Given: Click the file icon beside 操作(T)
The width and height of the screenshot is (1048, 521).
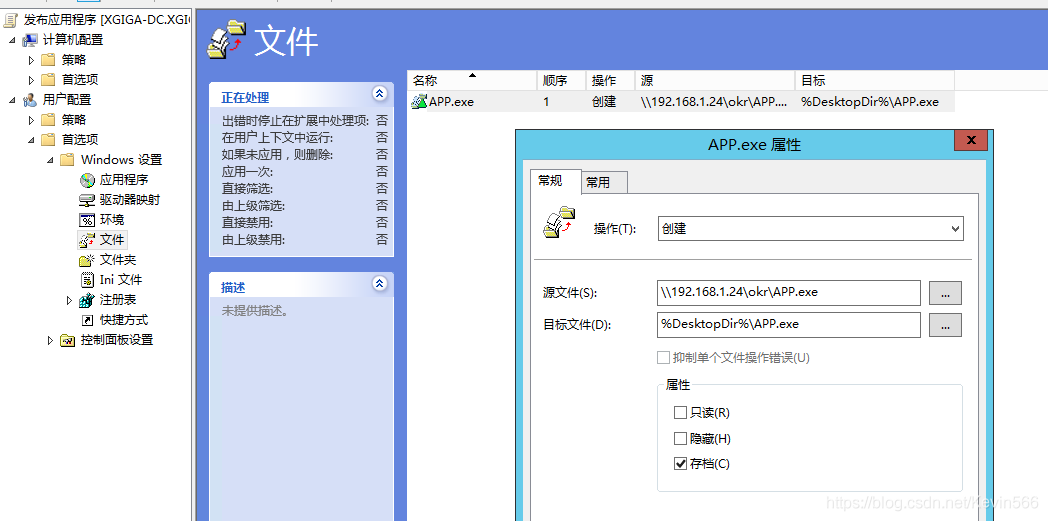Looking at the screenshot, I should (559, 223).
